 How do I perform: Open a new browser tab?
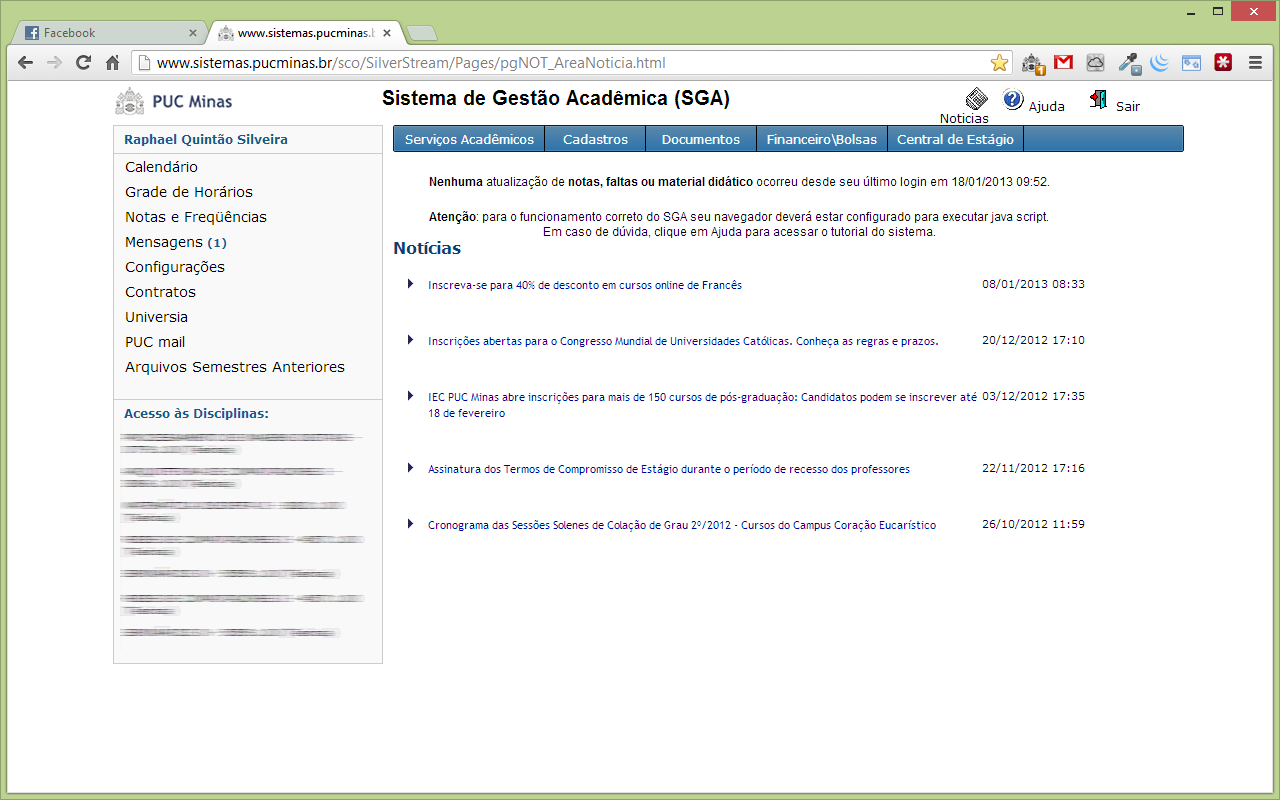click(x=422, y=33)
